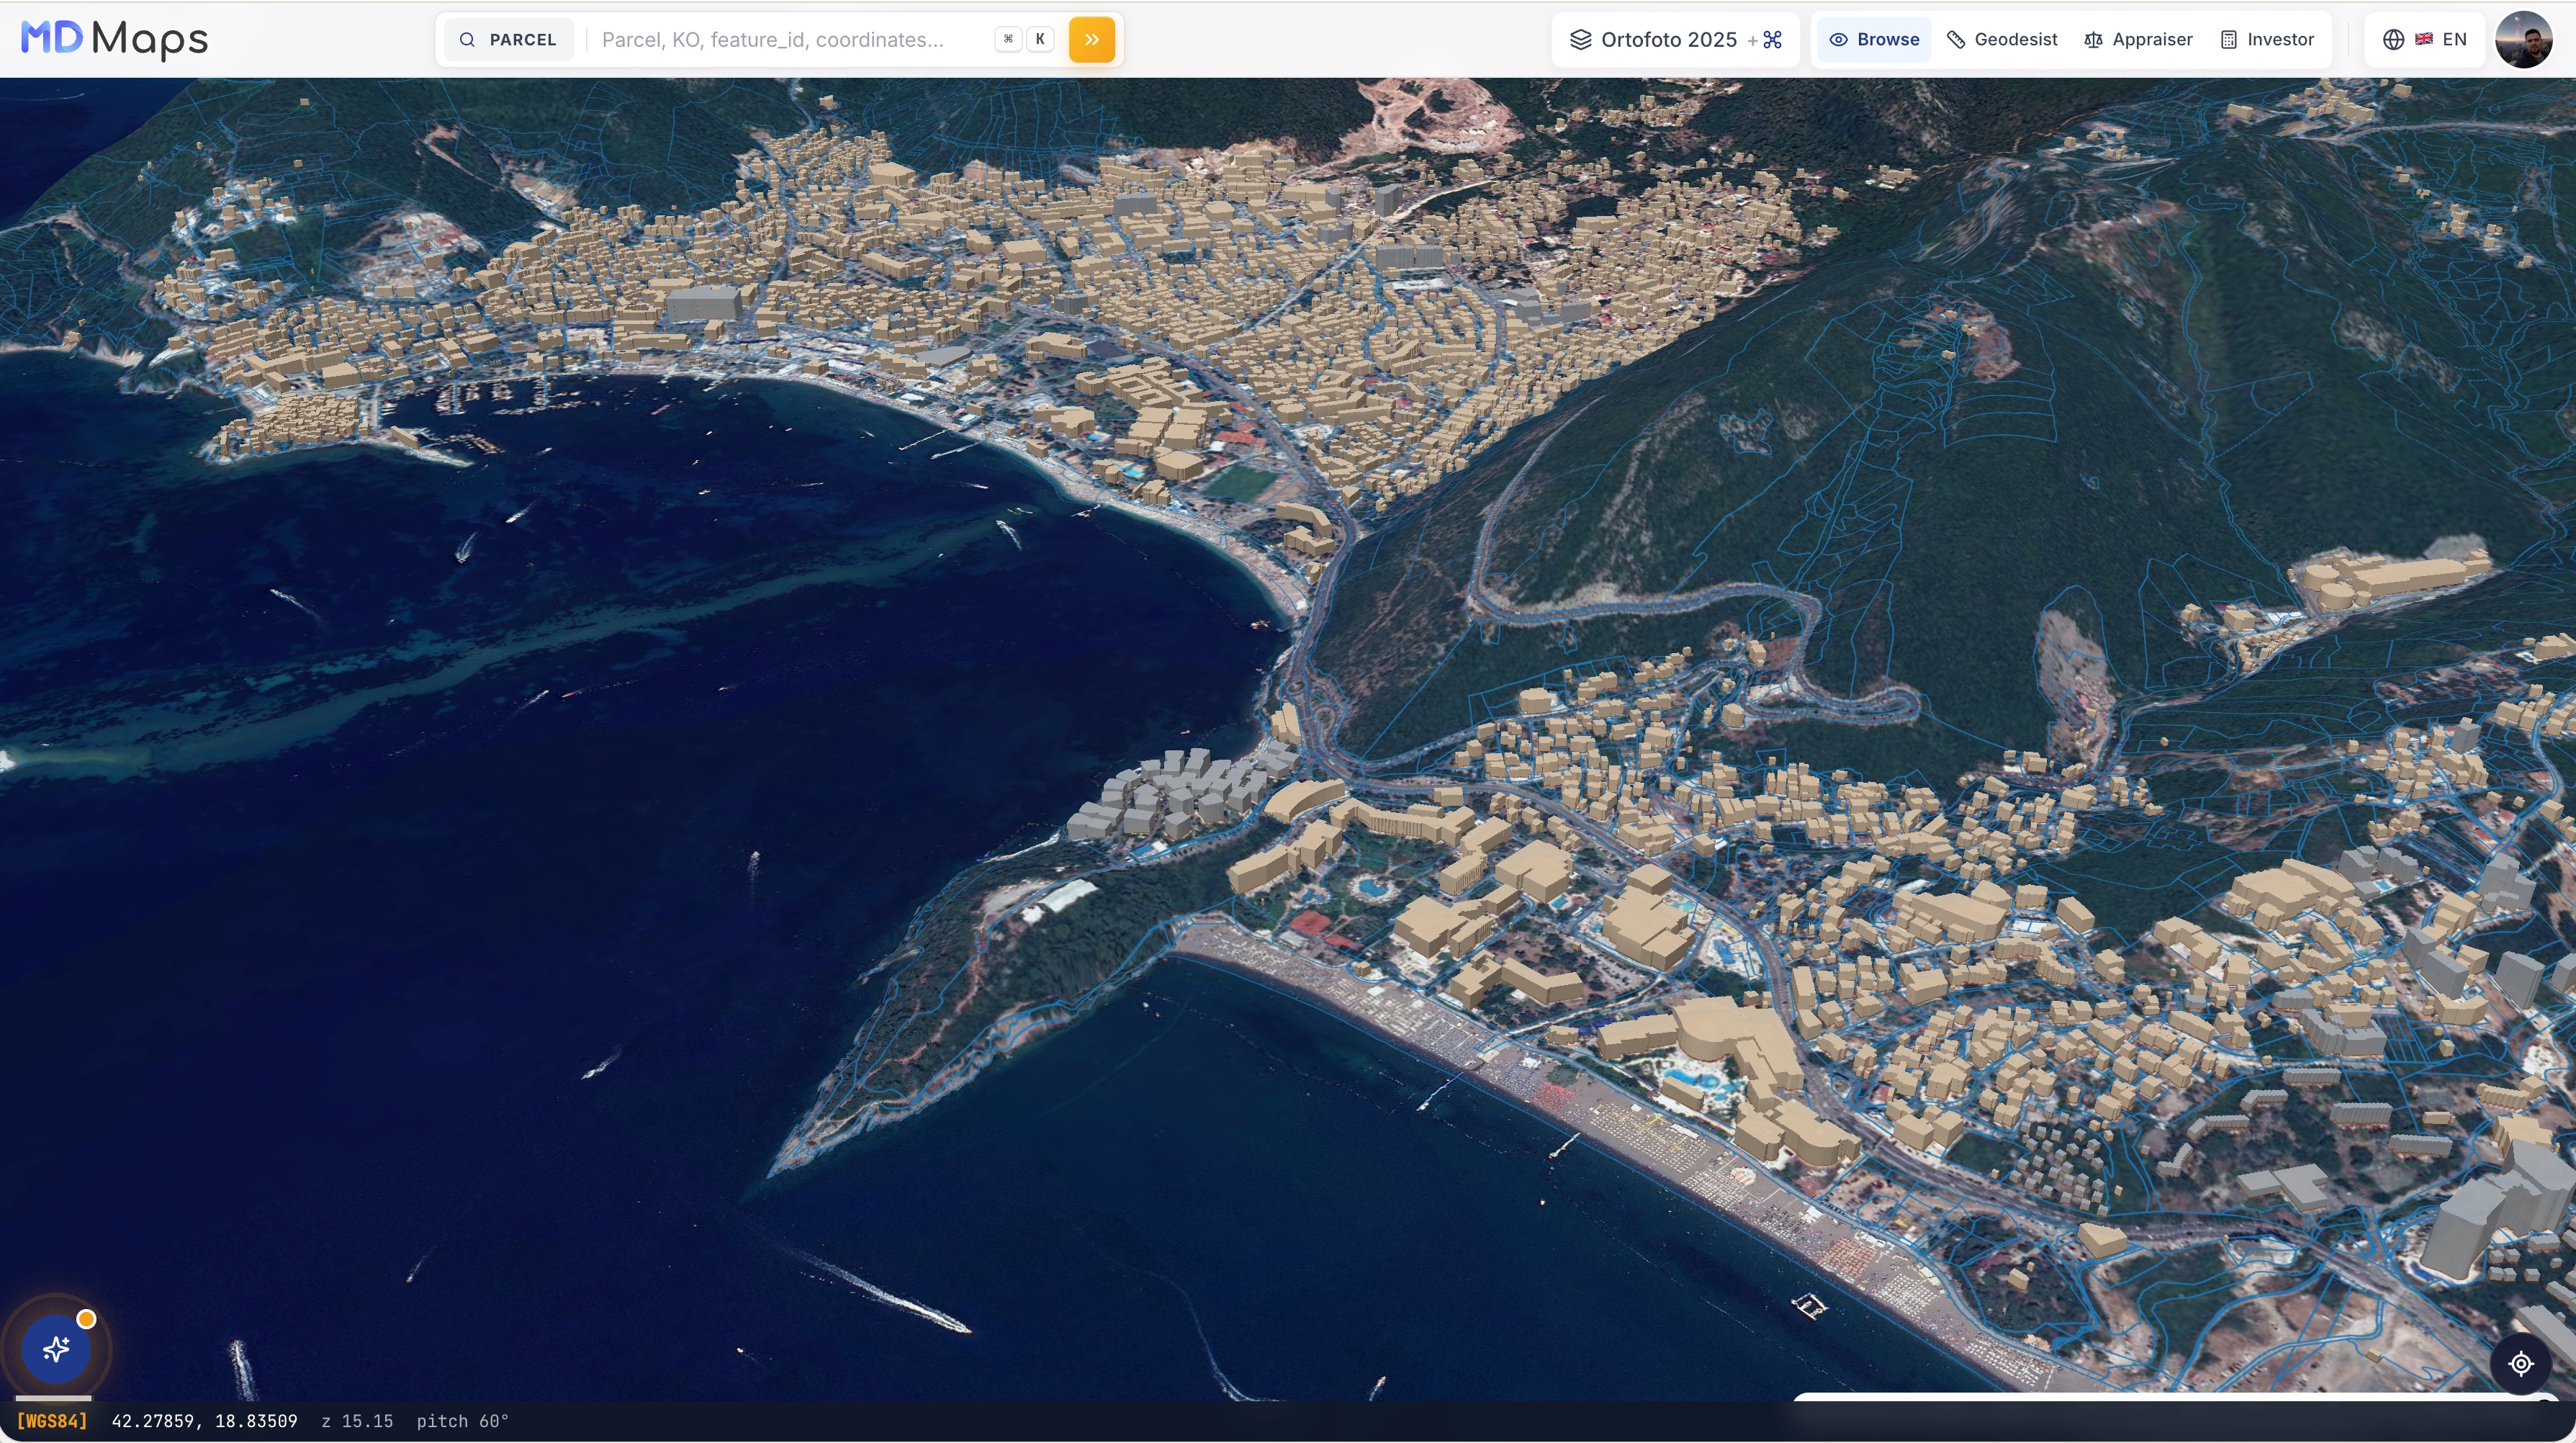Switch to Browse mode

pos(1874,40)
